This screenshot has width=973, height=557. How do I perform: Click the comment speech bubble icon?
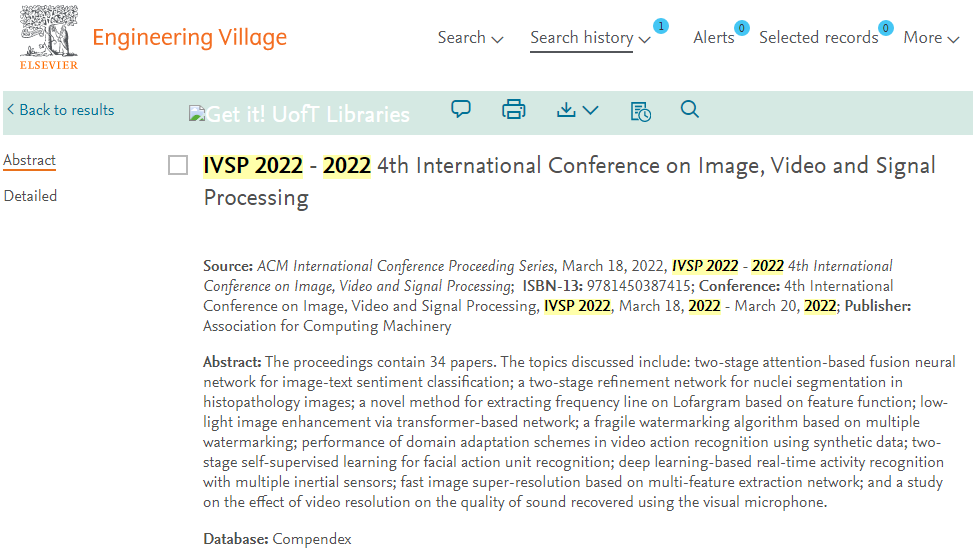point(460,109)
